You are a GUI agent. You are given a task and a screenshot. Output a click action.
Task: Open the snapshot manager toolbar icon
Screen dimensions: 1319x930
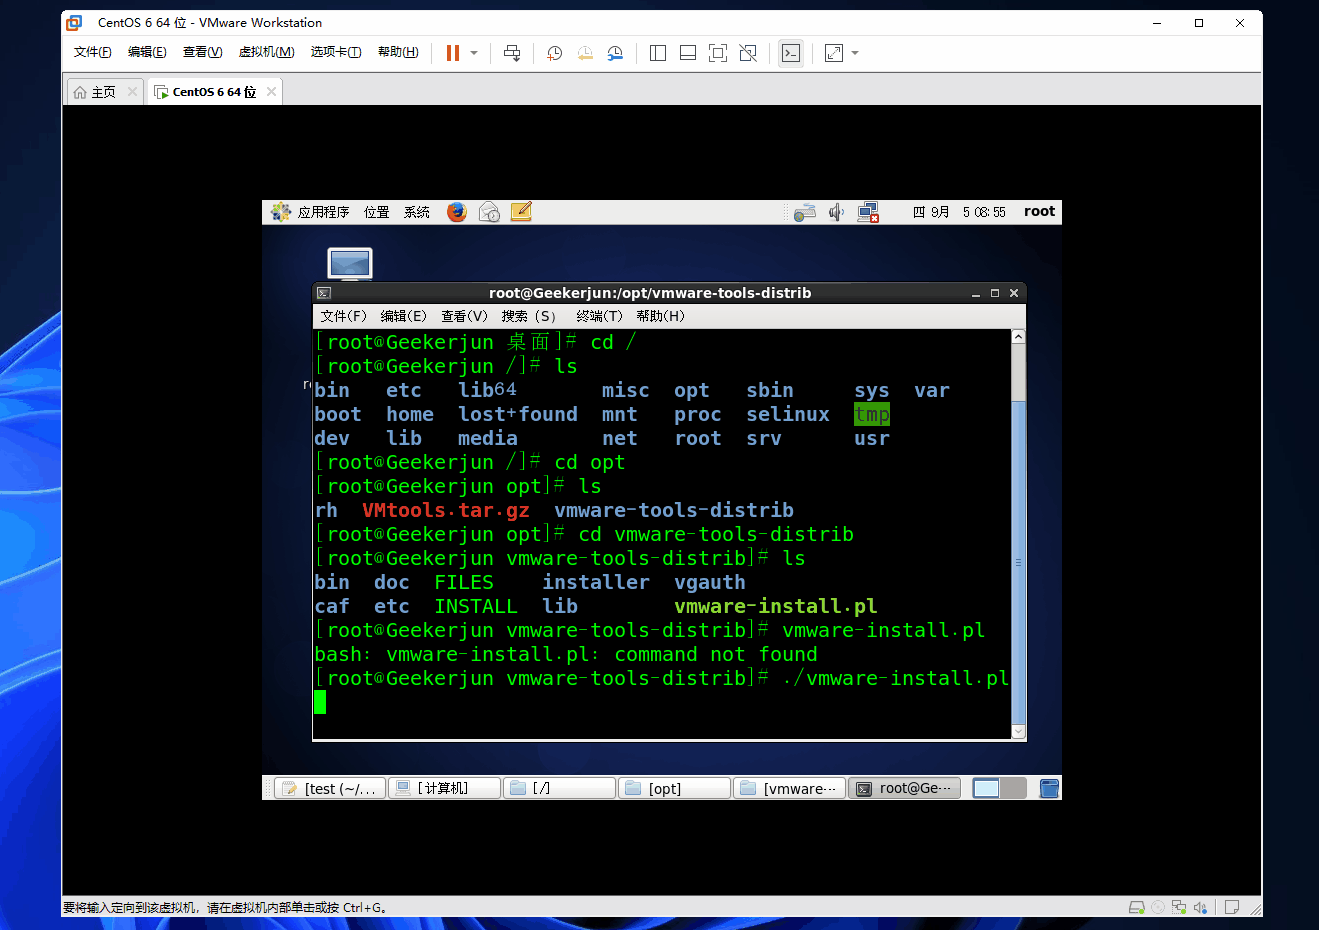point(615,53)
